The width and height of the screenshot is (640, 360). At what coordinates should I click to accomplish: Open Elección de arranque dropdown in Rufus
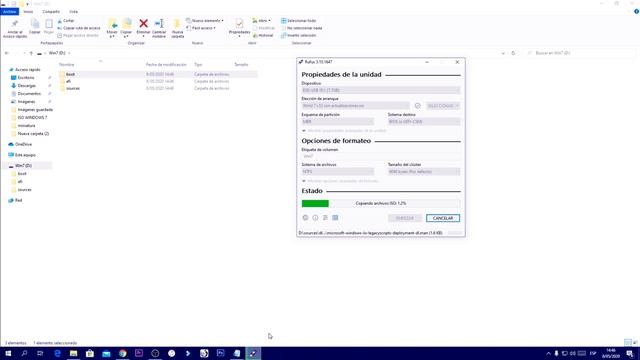point(356,106)
